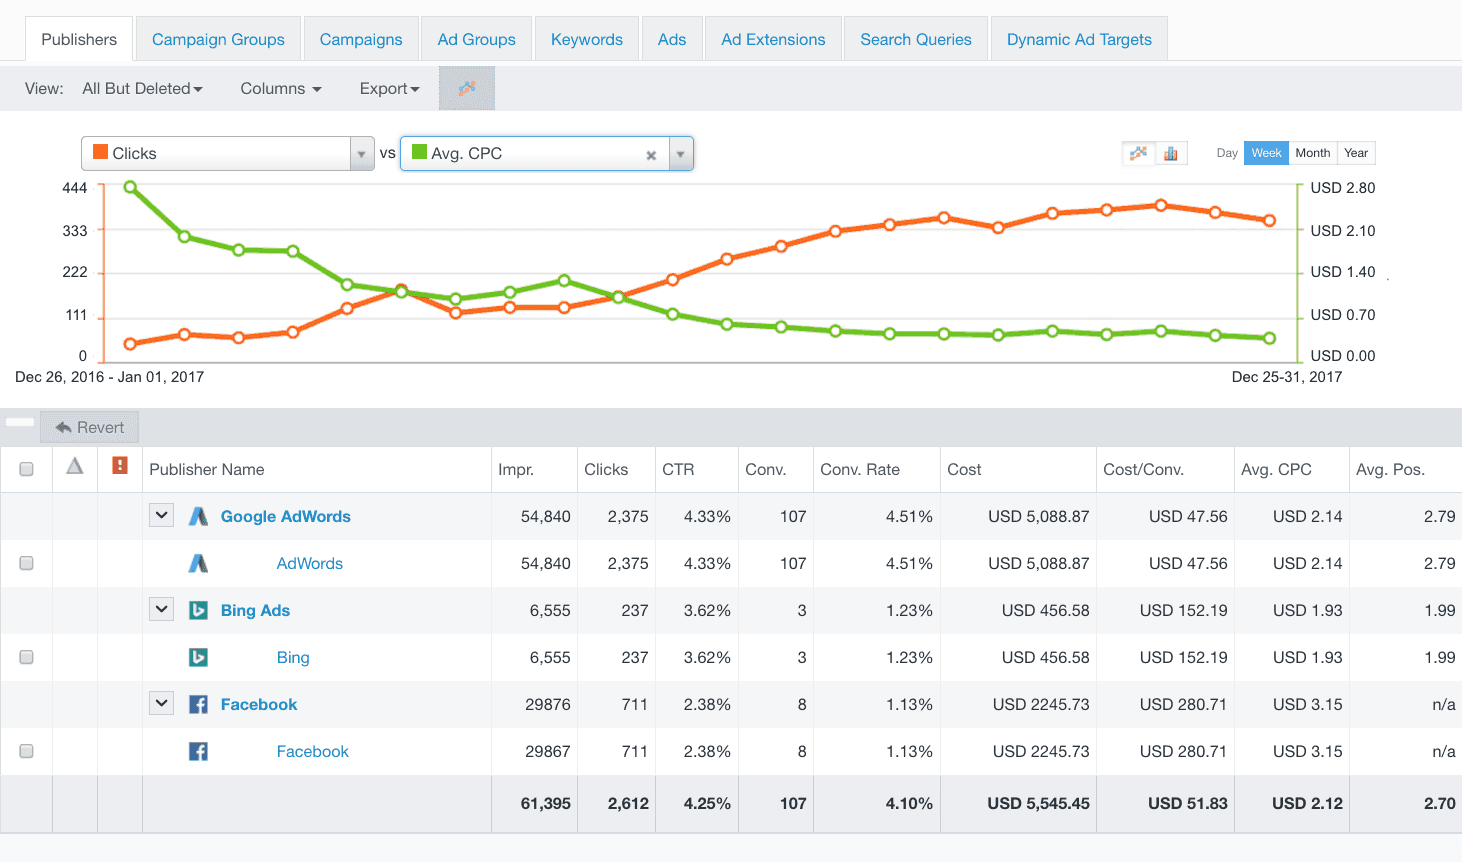Click the Bing Ads logo in the table
The height and width of the screenshot is (862, 1462).
pyautogui.click(x=198, y=610)
